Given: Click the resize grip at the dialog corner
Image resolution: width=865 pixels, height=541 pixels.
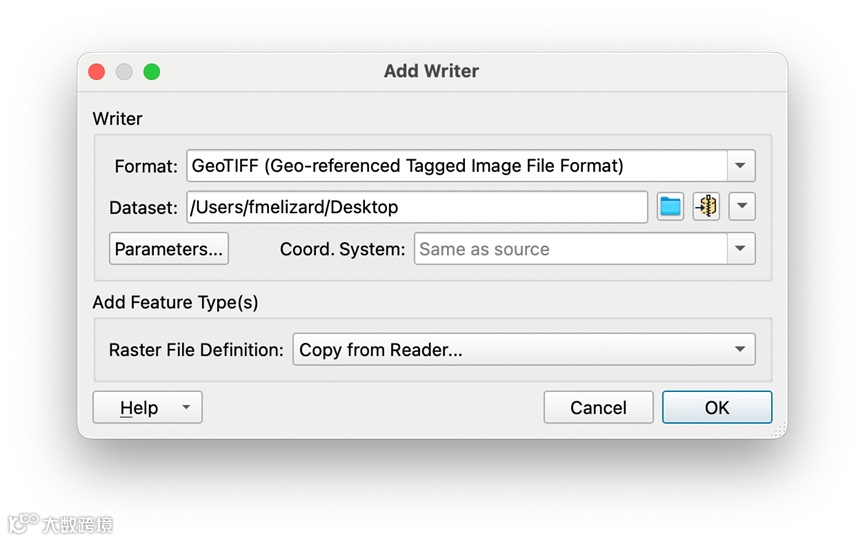Looking at the screenshot, I should coord(778,430).
